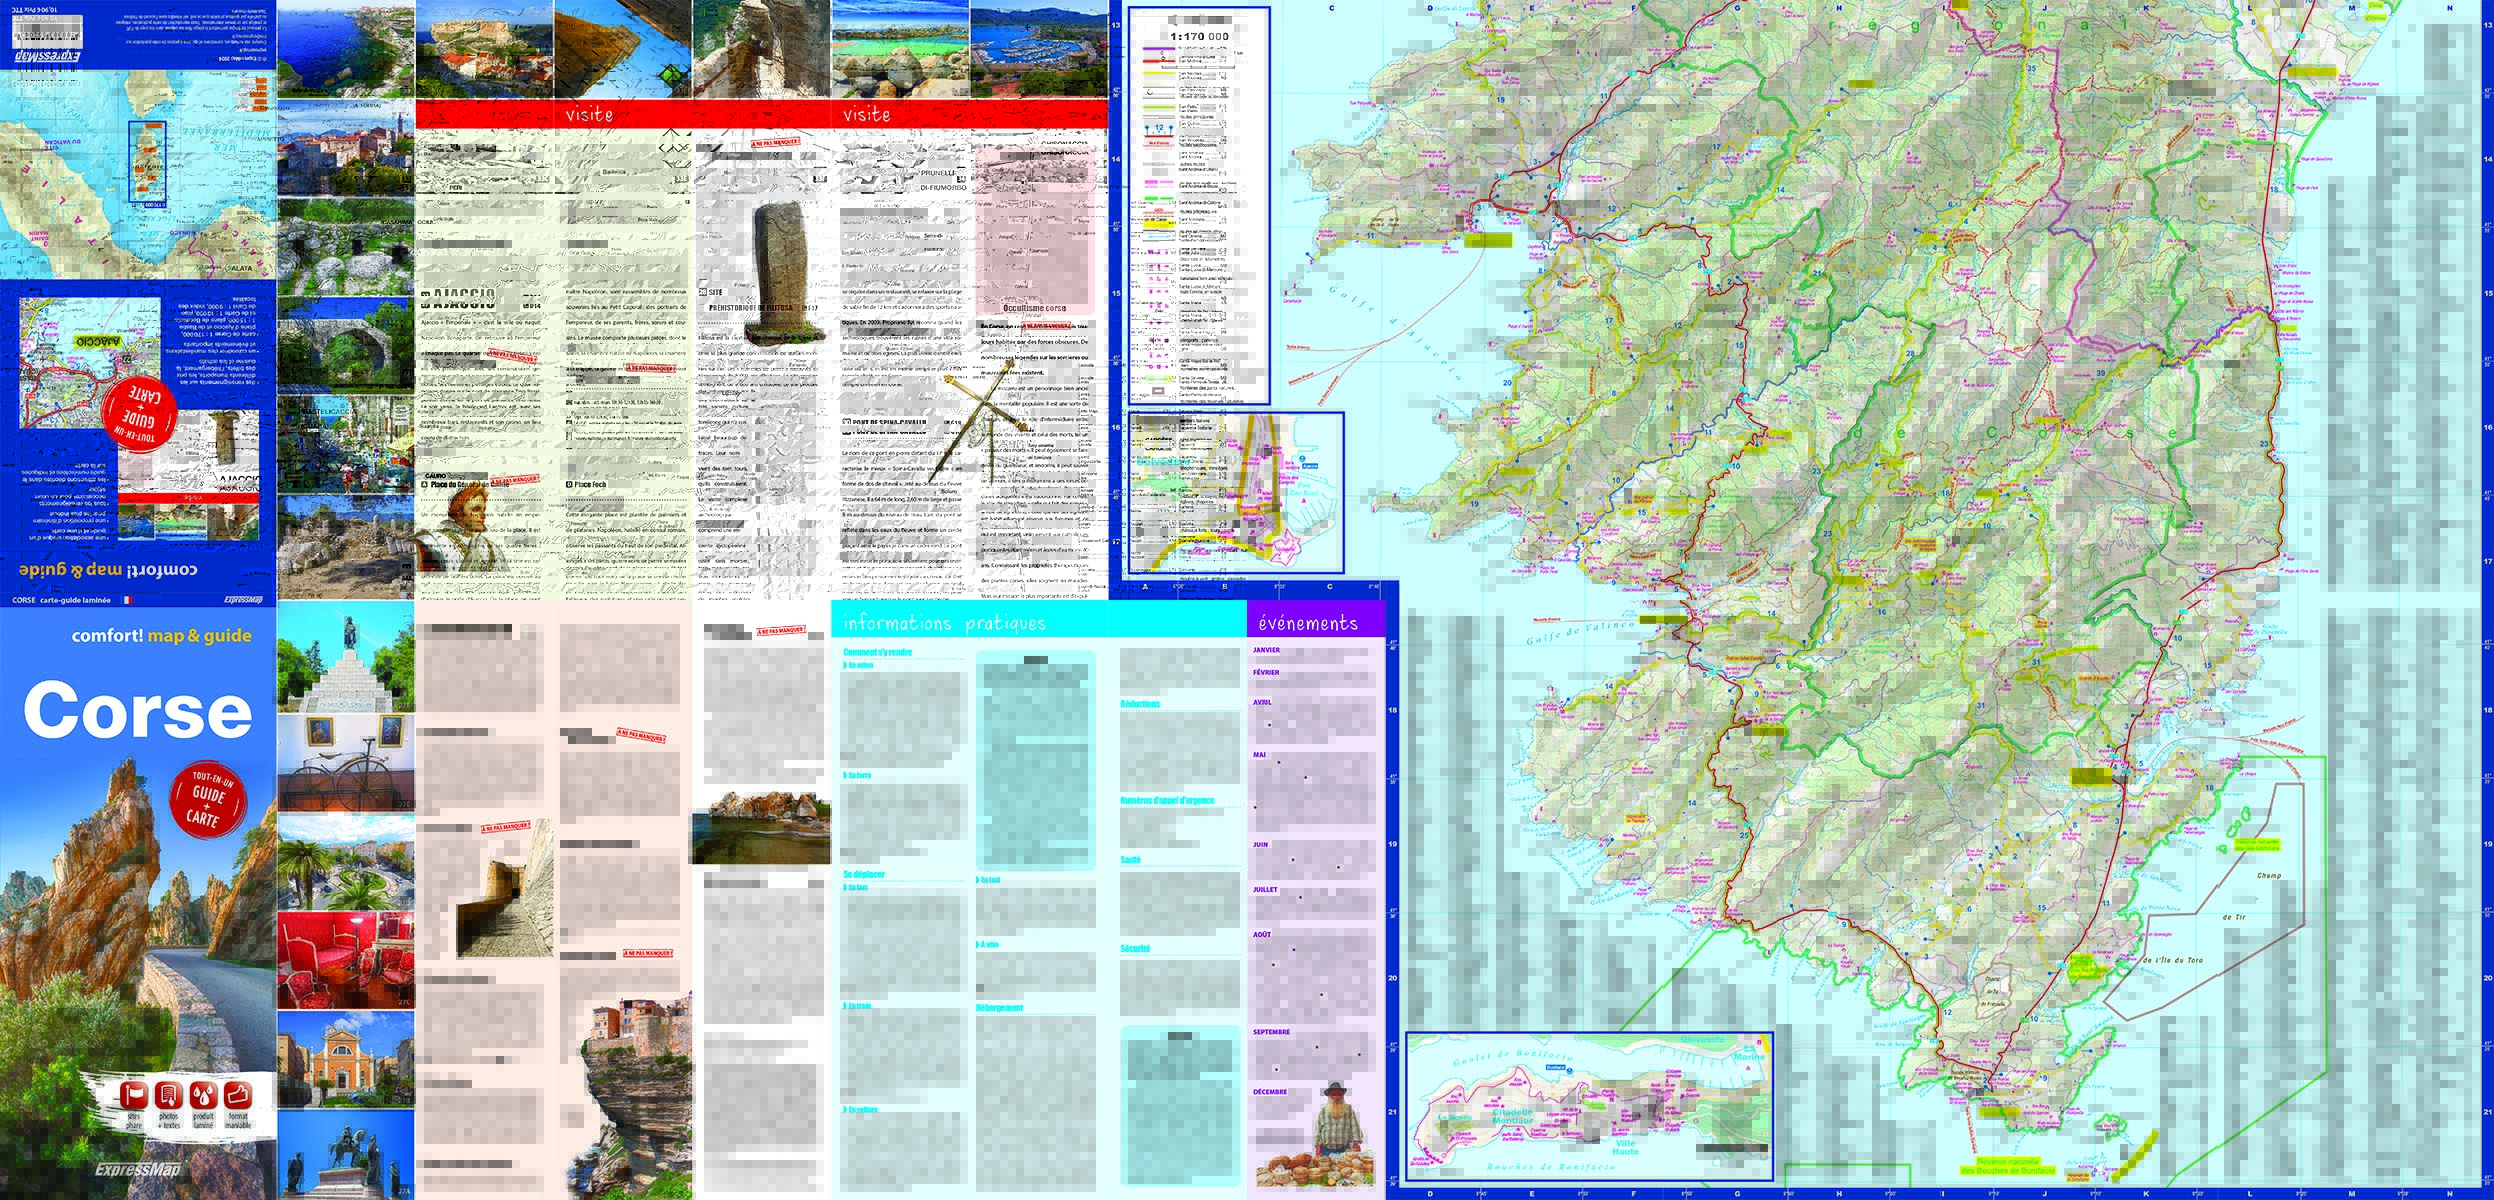Click the 'photos + textes' icon
This screenshot has height=1200, width=2494.
tap(168, 1094)
